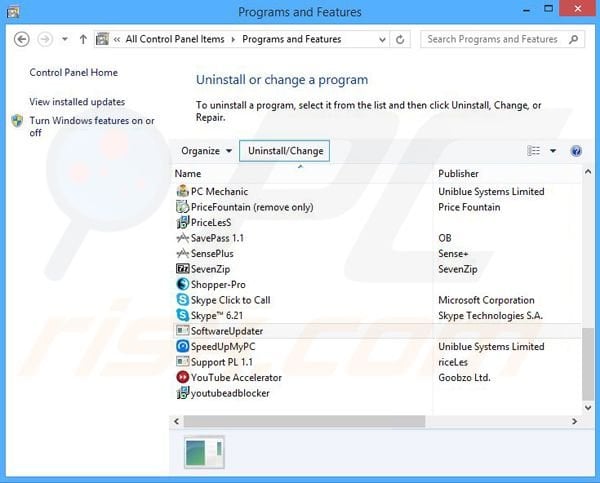Click the window title bar system icon

click(13, 12)
